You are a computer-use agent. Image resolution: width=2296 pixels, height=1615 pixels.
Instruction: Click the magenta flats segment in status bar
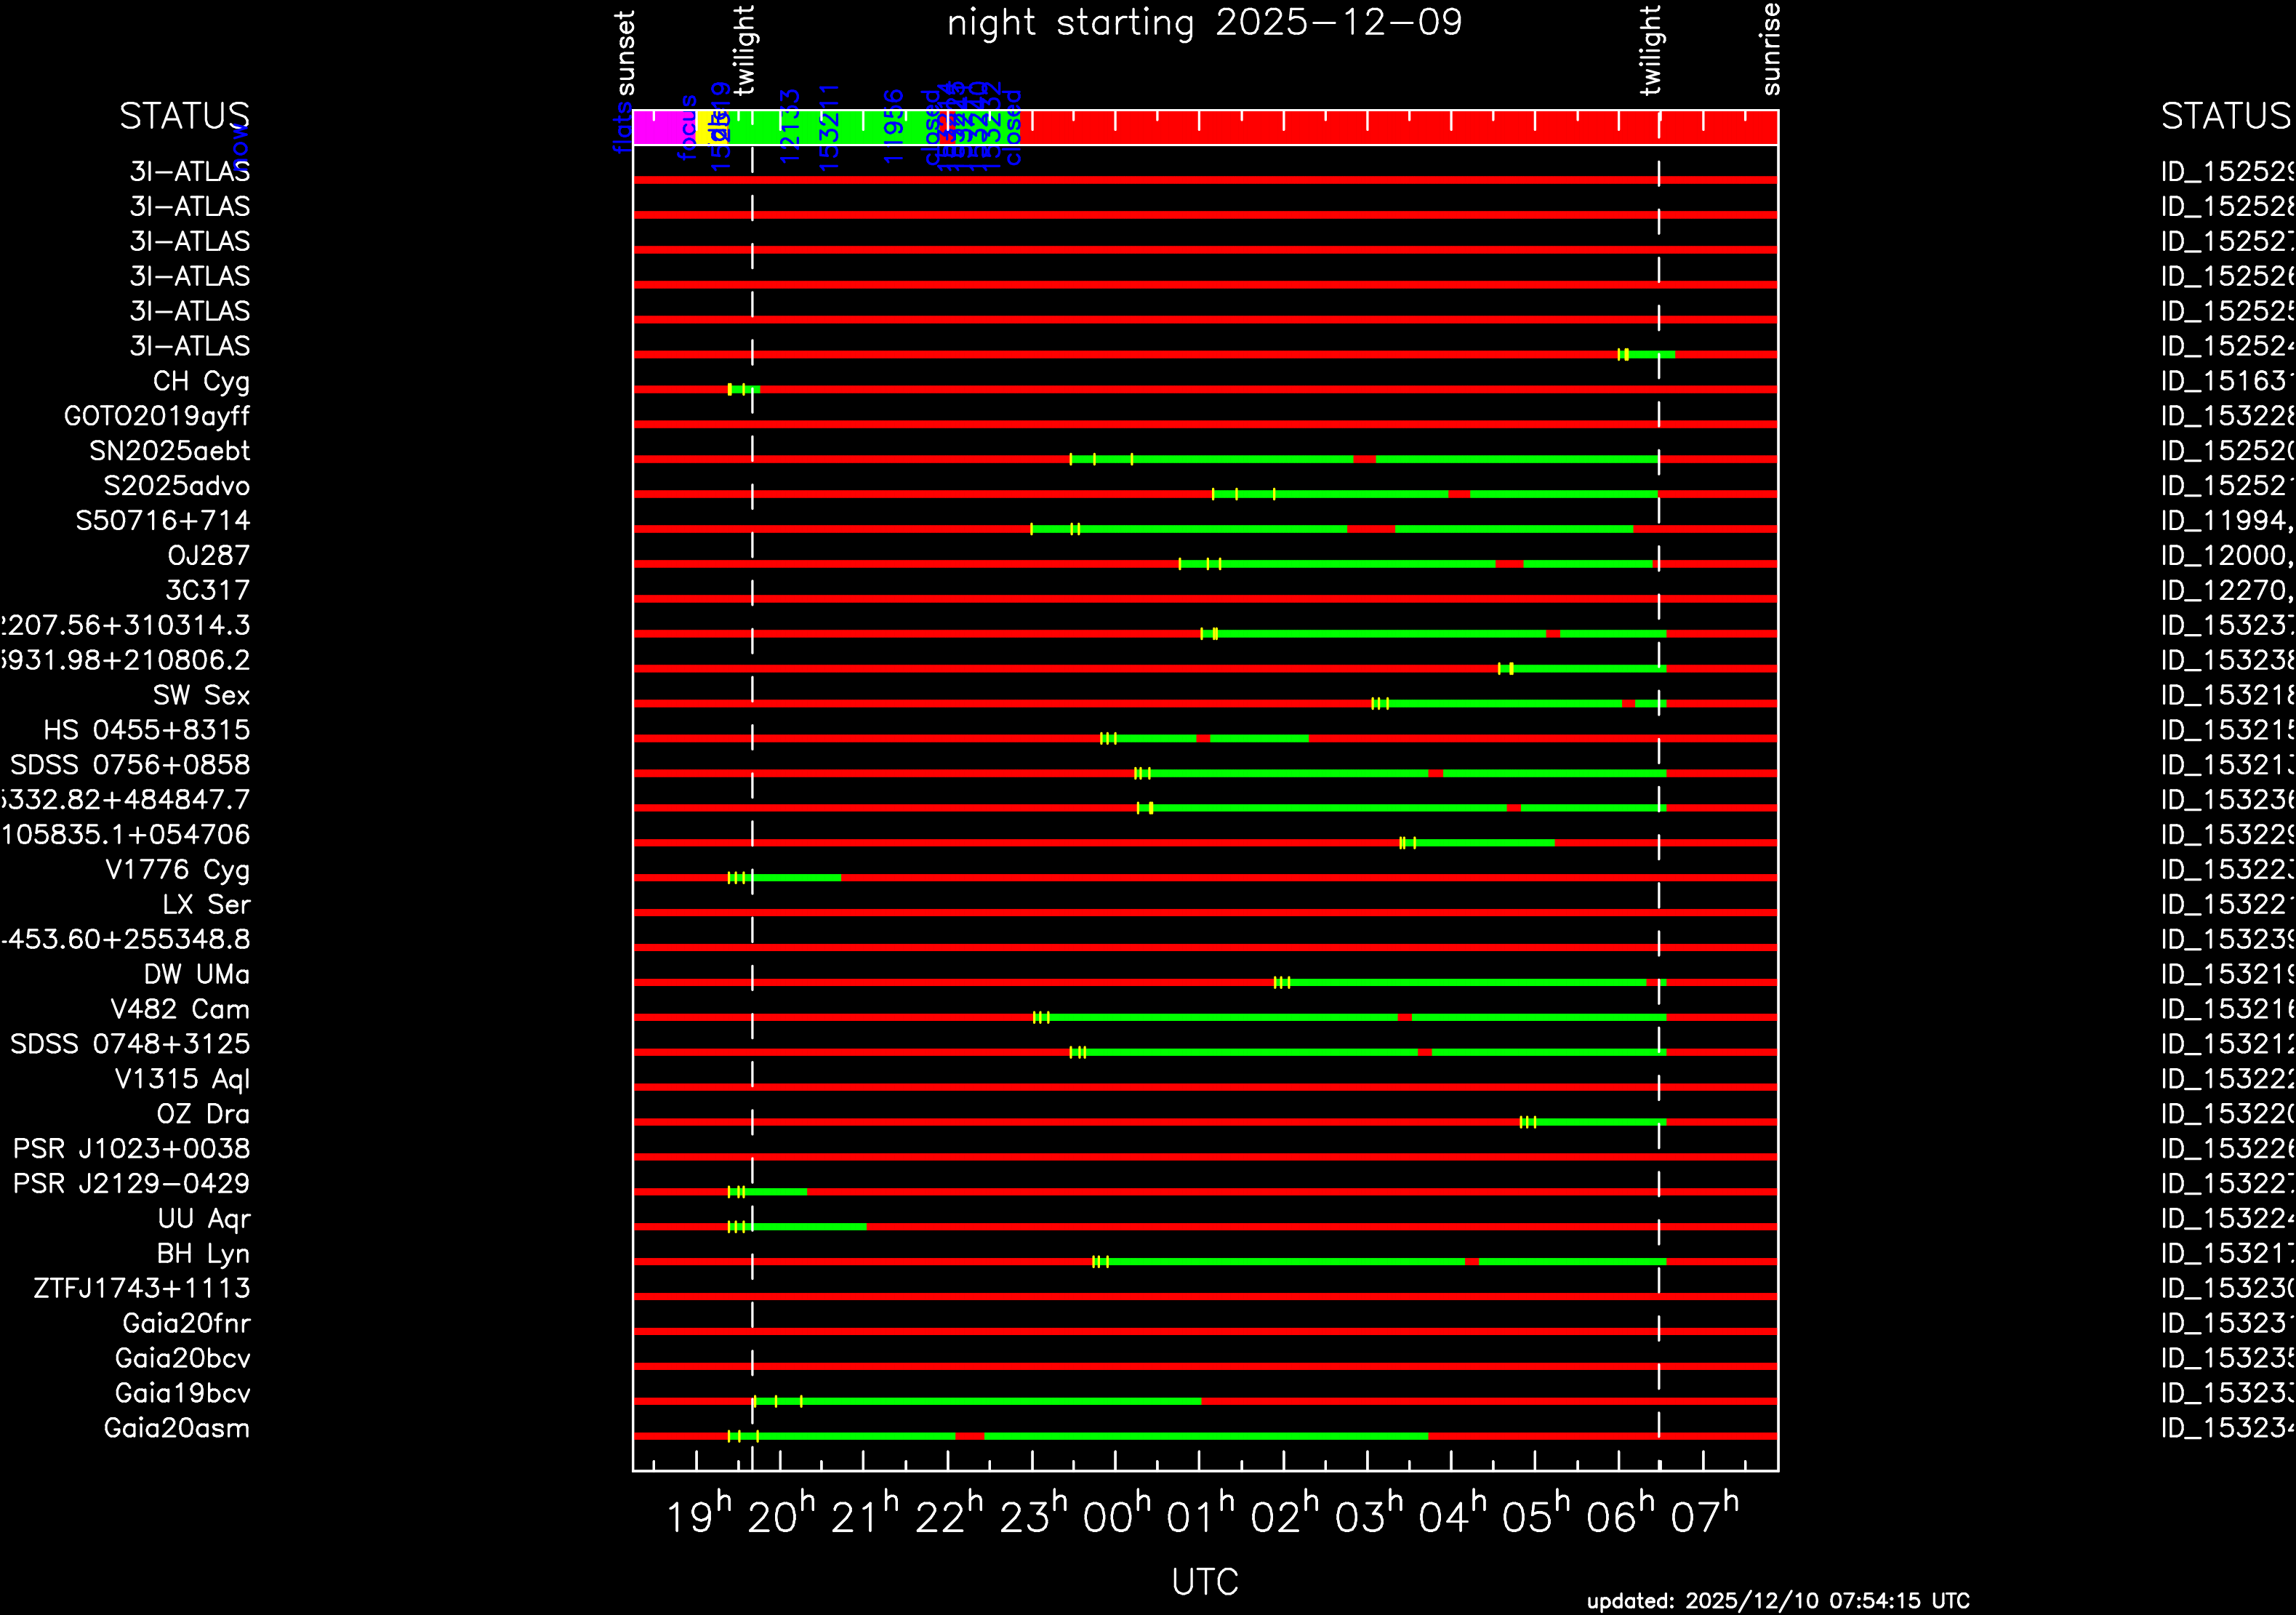pos(666,128)
